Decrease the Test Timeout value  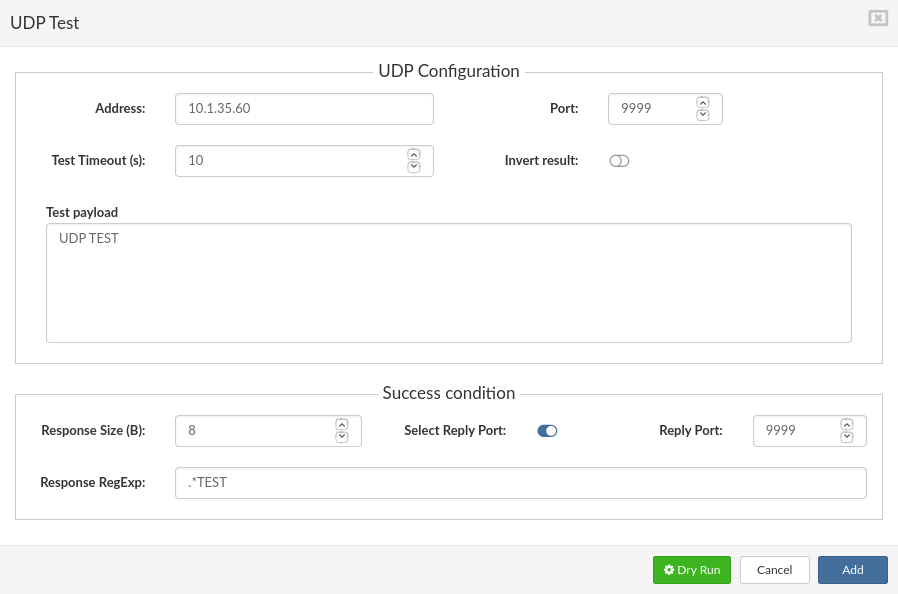pos(413,166)
